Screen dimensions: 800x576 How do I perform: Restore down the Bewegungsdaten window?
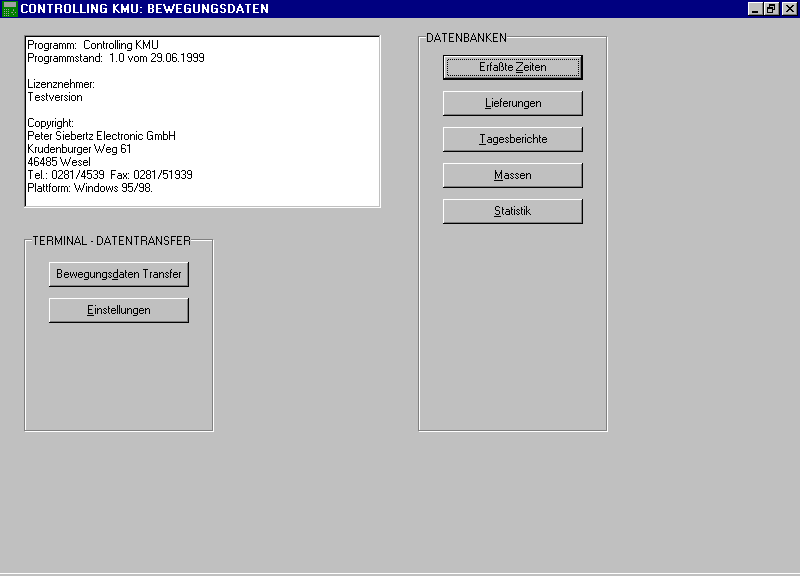(x=771, y=9)
